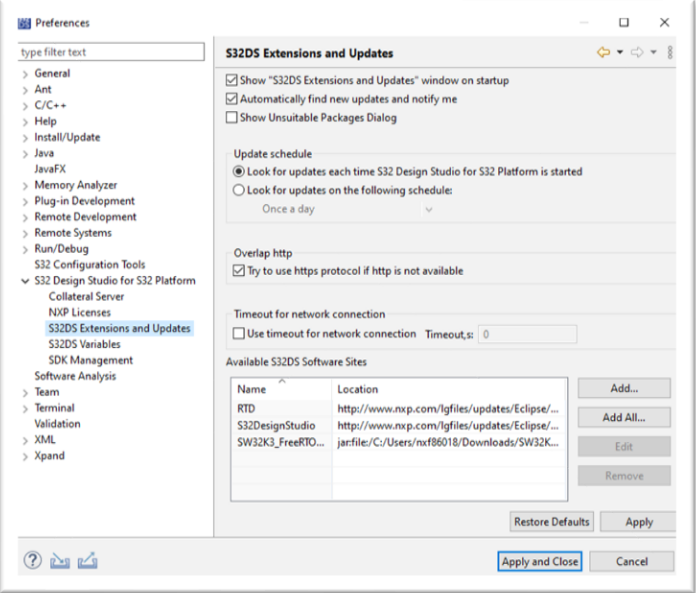Select S32 Configuration Tools item

point(90,265)
